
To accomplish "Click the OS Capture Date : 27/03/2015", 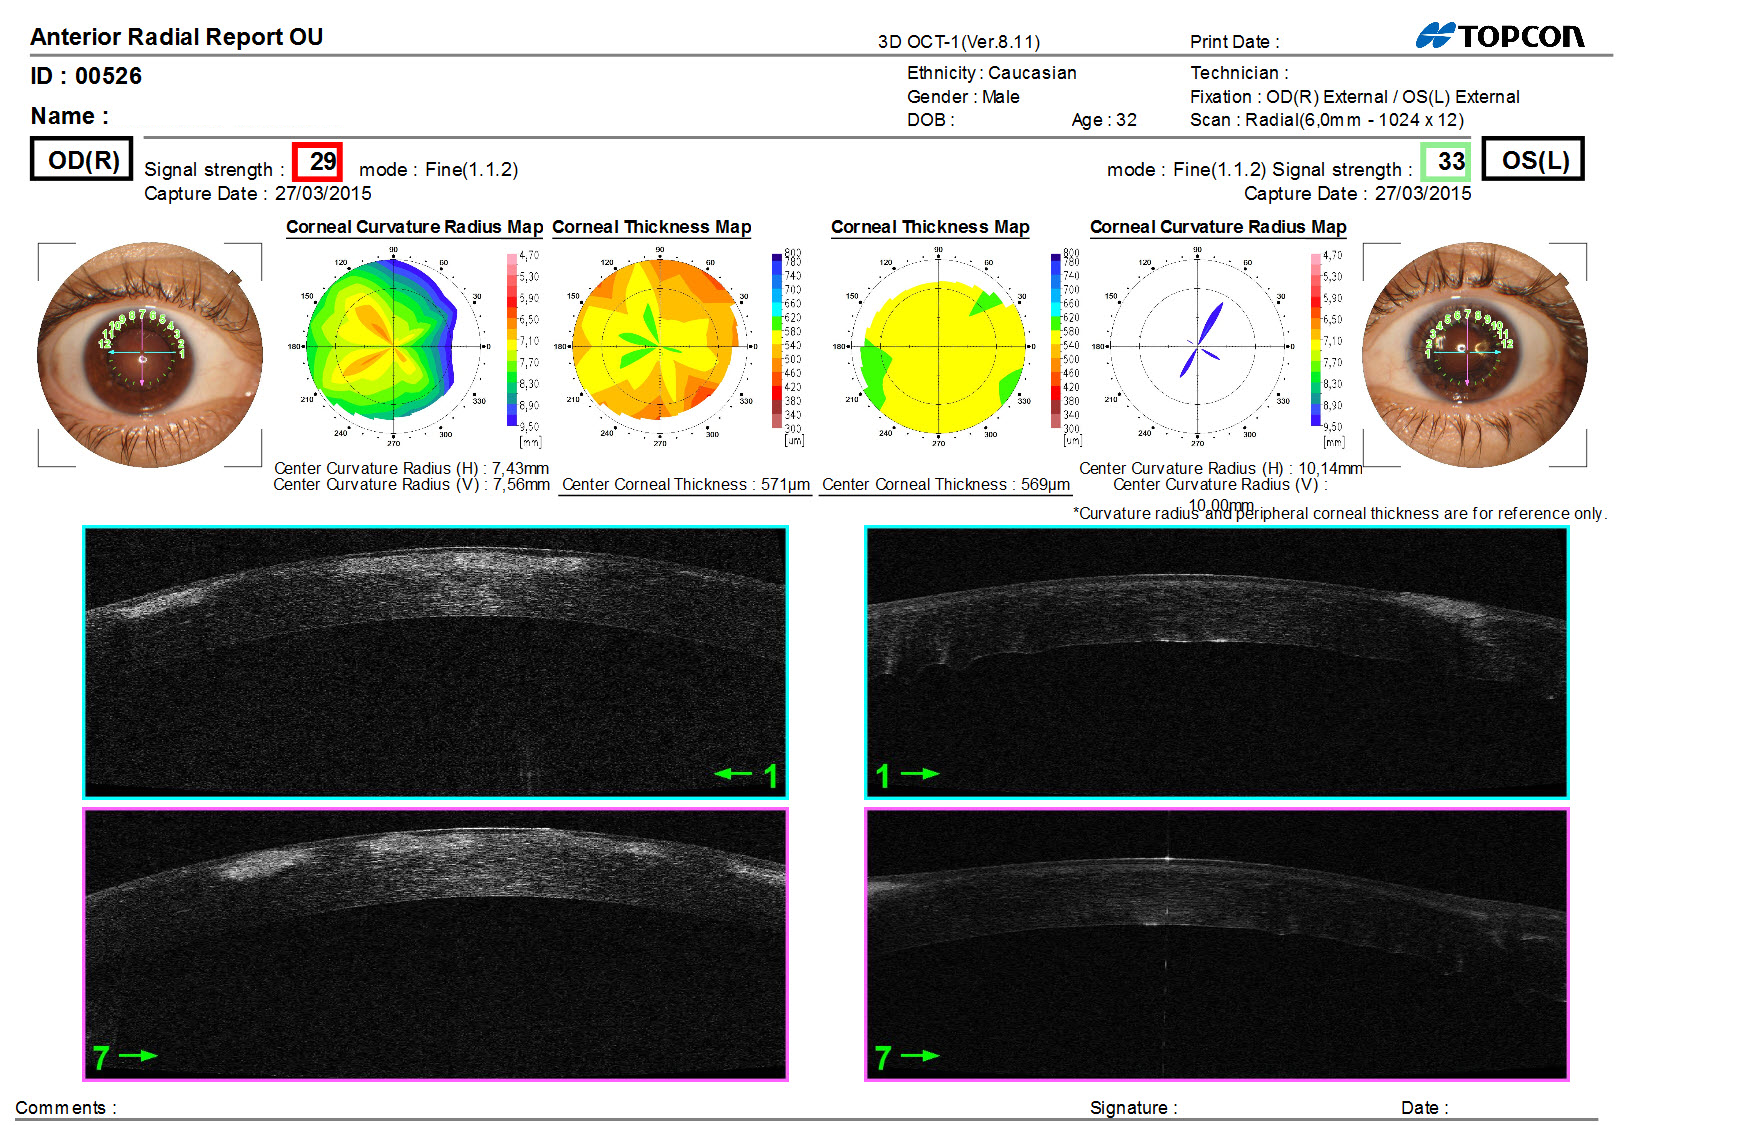I will 1358,193.
